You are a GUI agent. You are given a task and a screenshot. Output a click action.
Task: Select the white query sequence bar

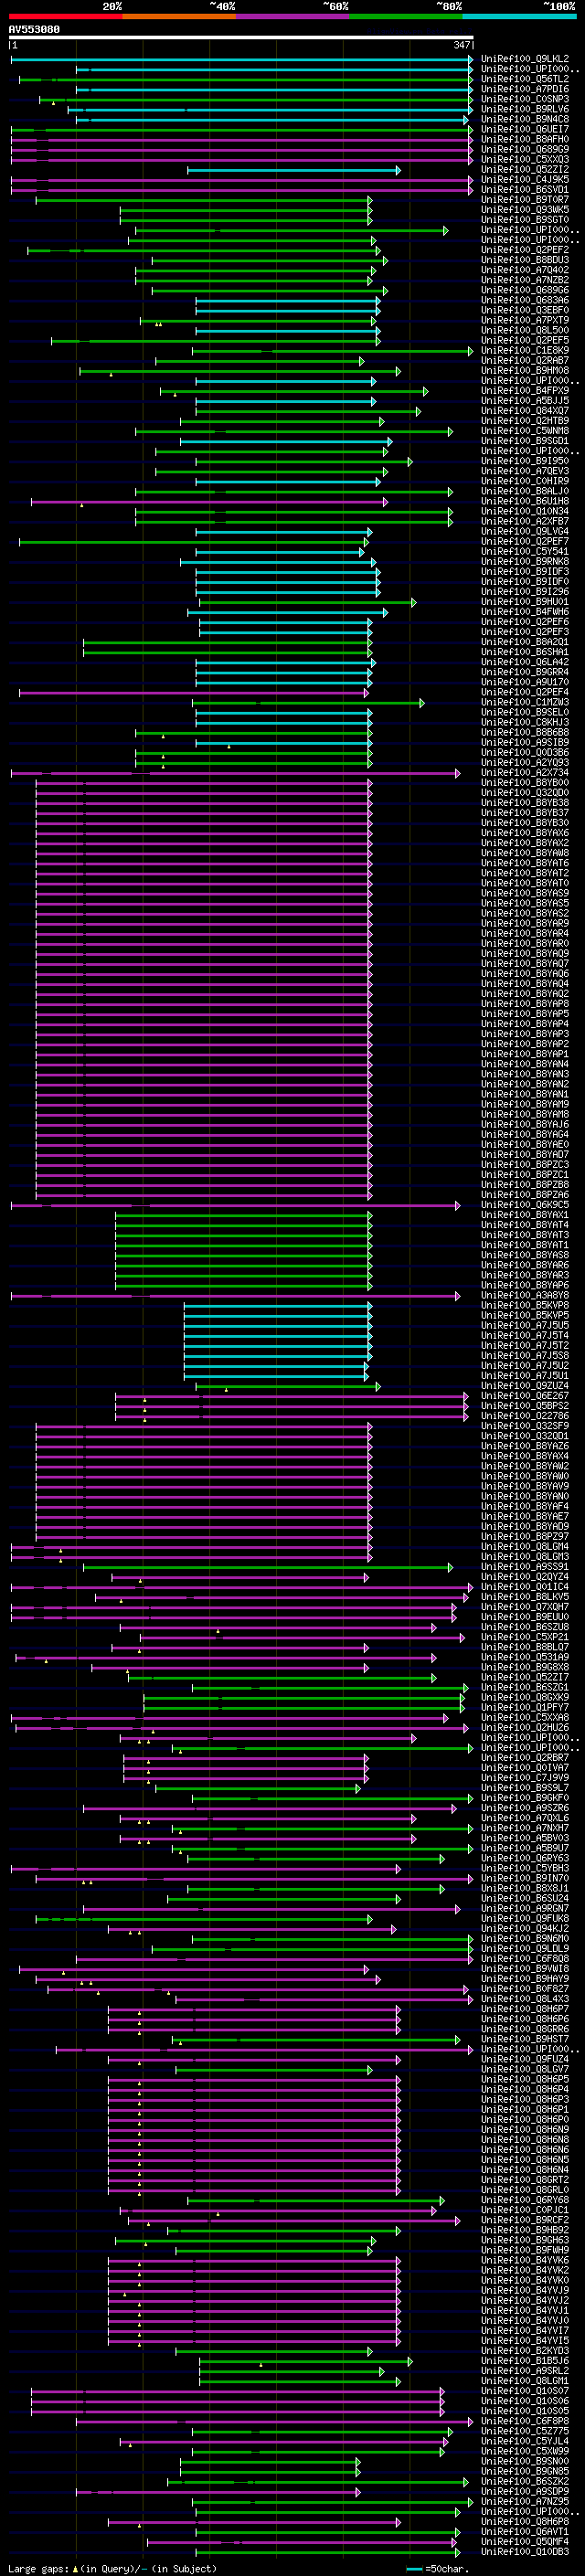(241, 38)
